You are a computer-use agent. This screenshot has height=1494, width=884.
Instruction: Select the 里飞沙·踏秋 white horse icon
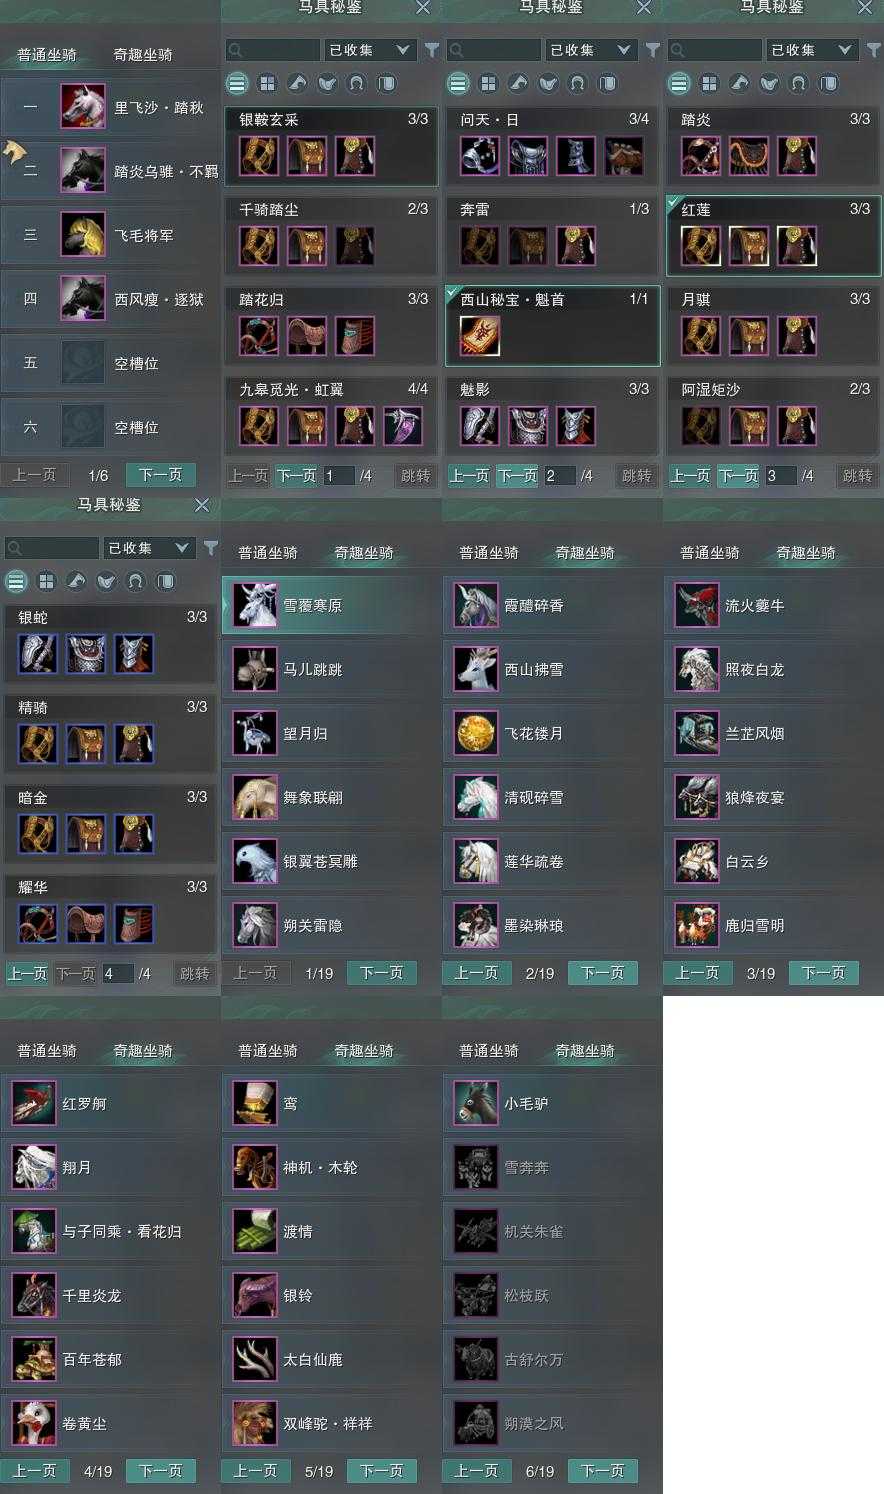(83, 107)
